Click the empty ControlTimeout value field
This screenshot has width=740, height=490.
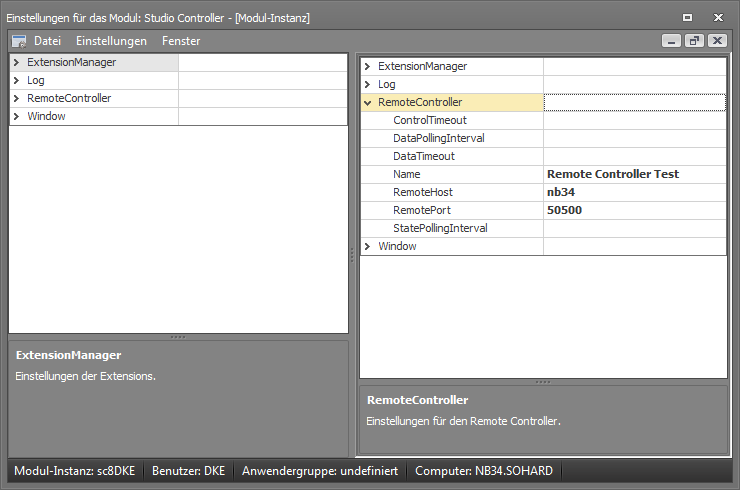[635, 120]
